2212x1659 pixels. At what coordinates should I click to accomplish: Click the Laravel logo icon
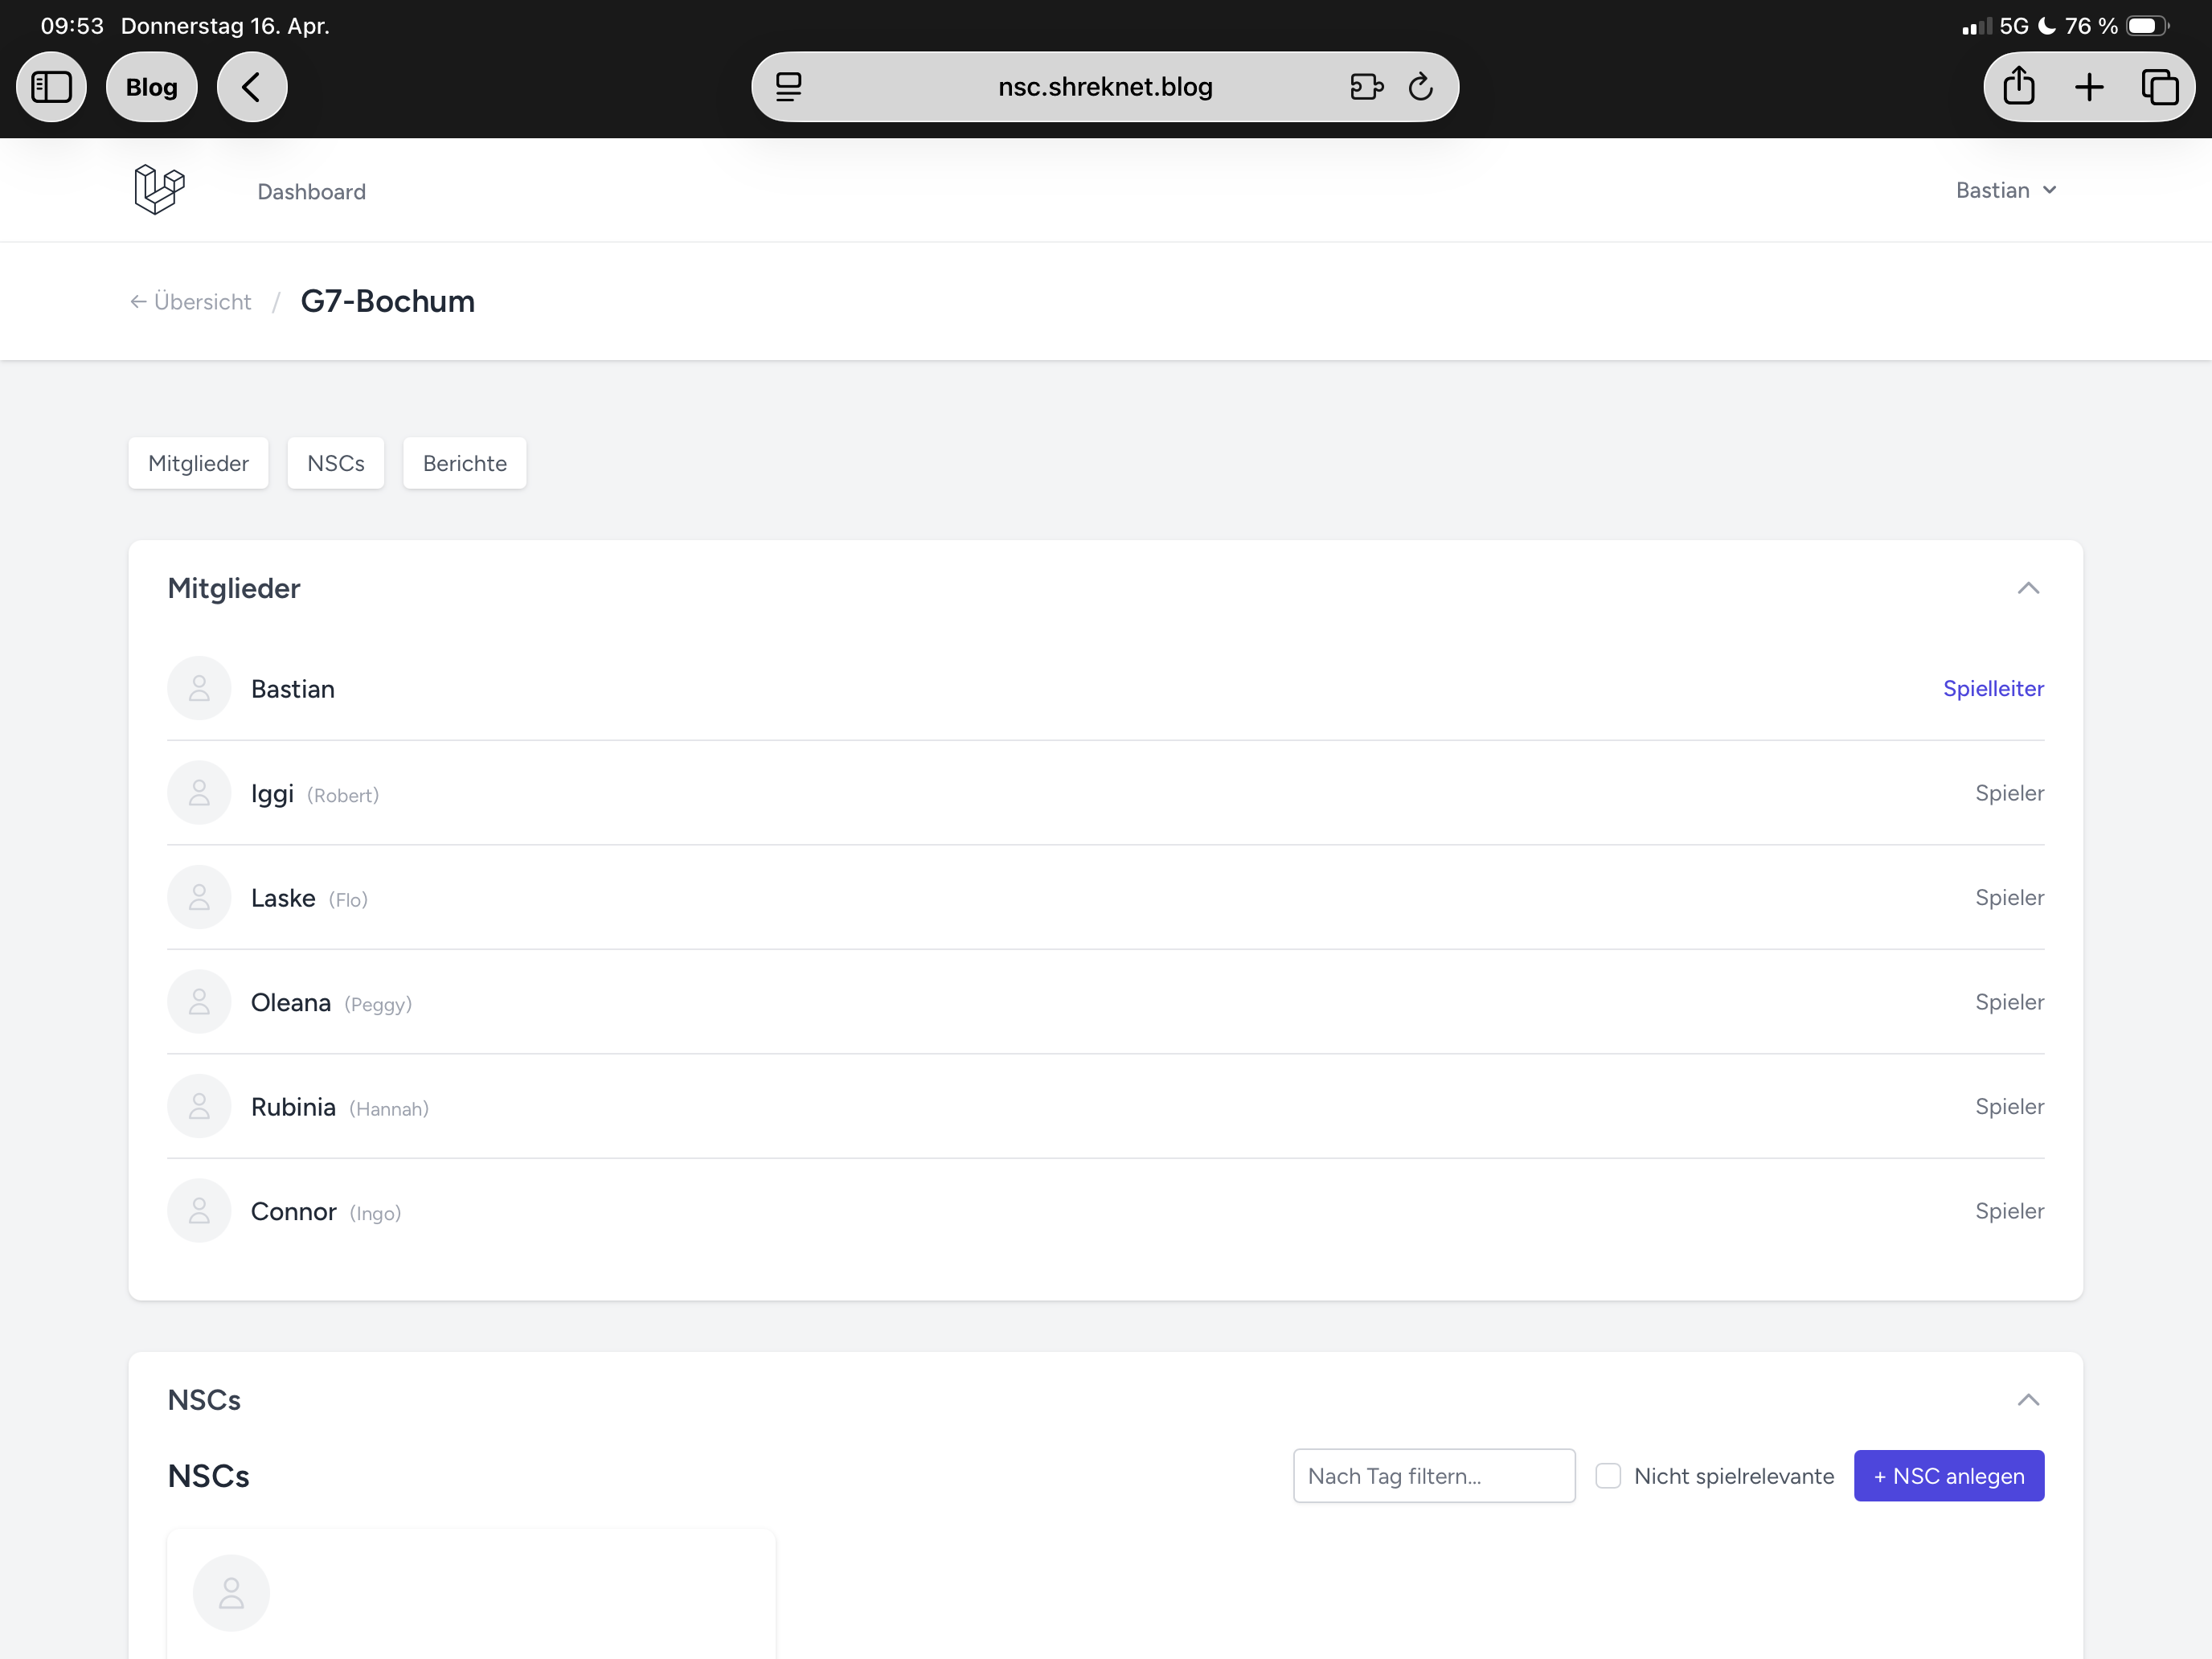click(159, 189)
